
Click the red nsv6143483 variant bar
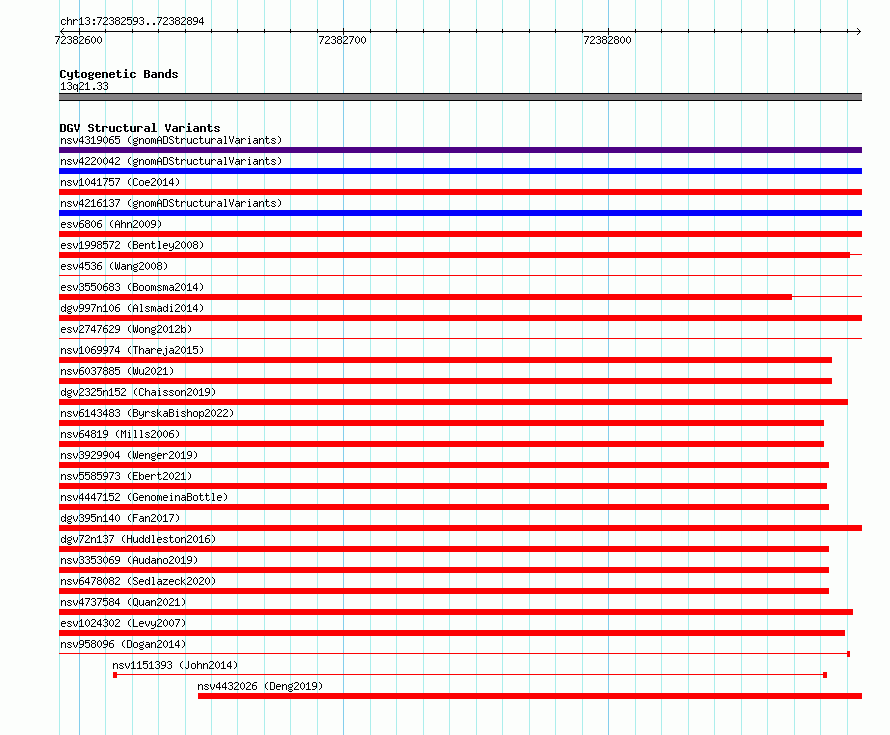coord(442,423)
